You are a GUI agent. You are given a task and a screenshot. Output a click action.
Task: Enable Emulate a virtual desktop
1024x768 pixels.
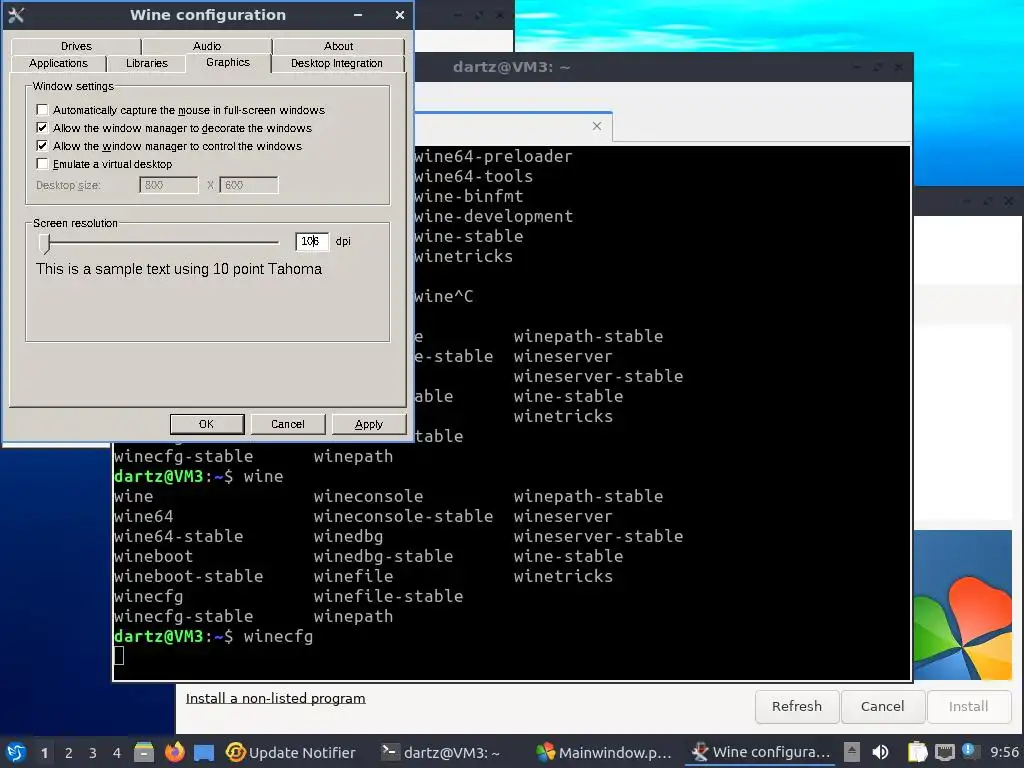click(42, 164)
